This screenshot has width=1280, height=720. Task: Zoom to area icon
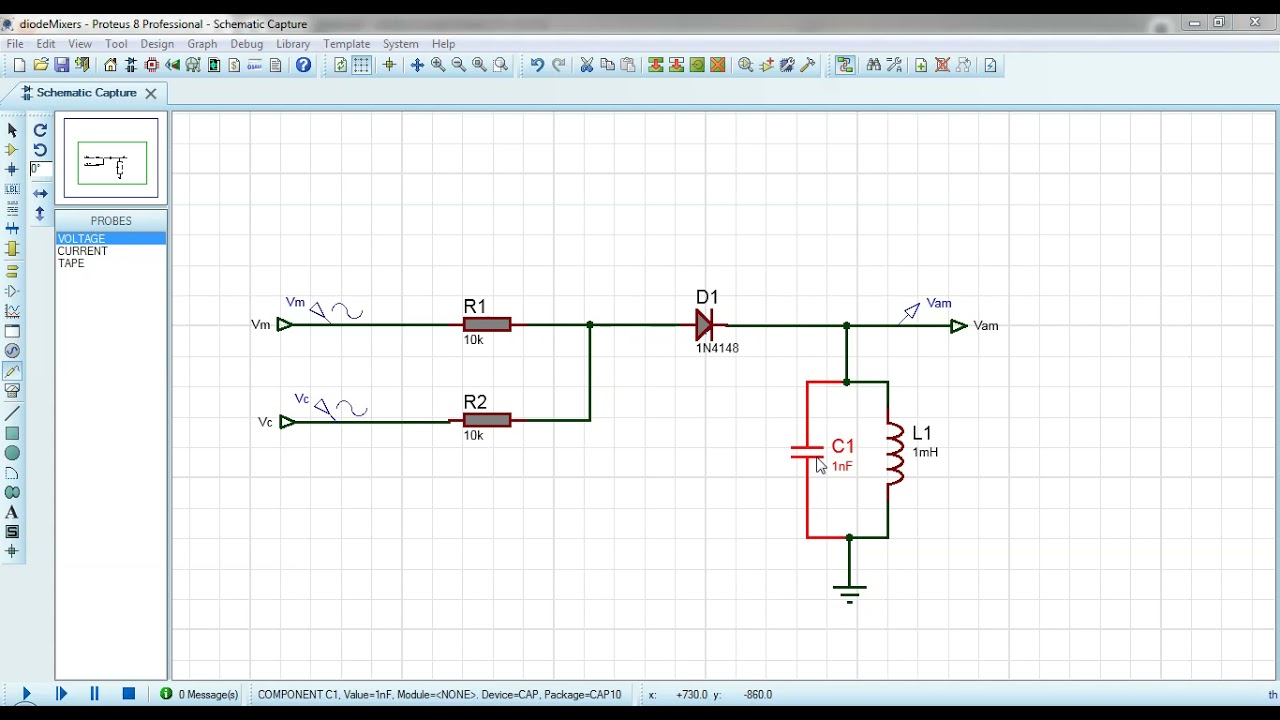click(x=501, y=65)
